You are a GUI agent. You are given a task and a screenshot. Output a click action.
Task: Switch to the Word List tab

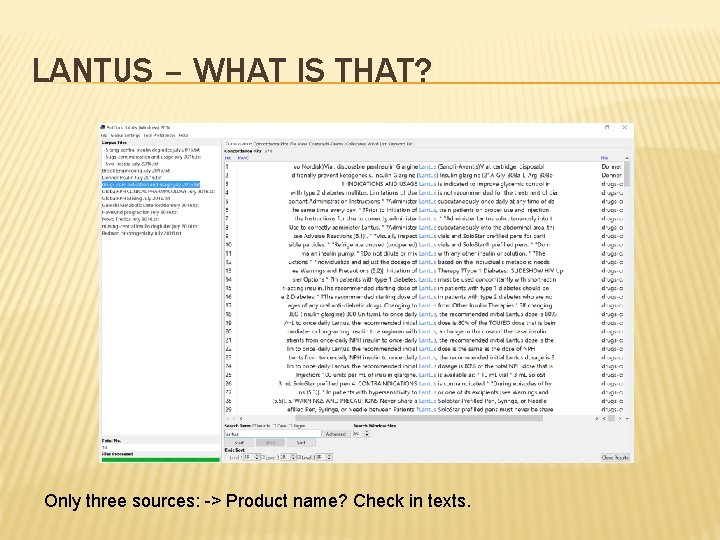point(377,144)
